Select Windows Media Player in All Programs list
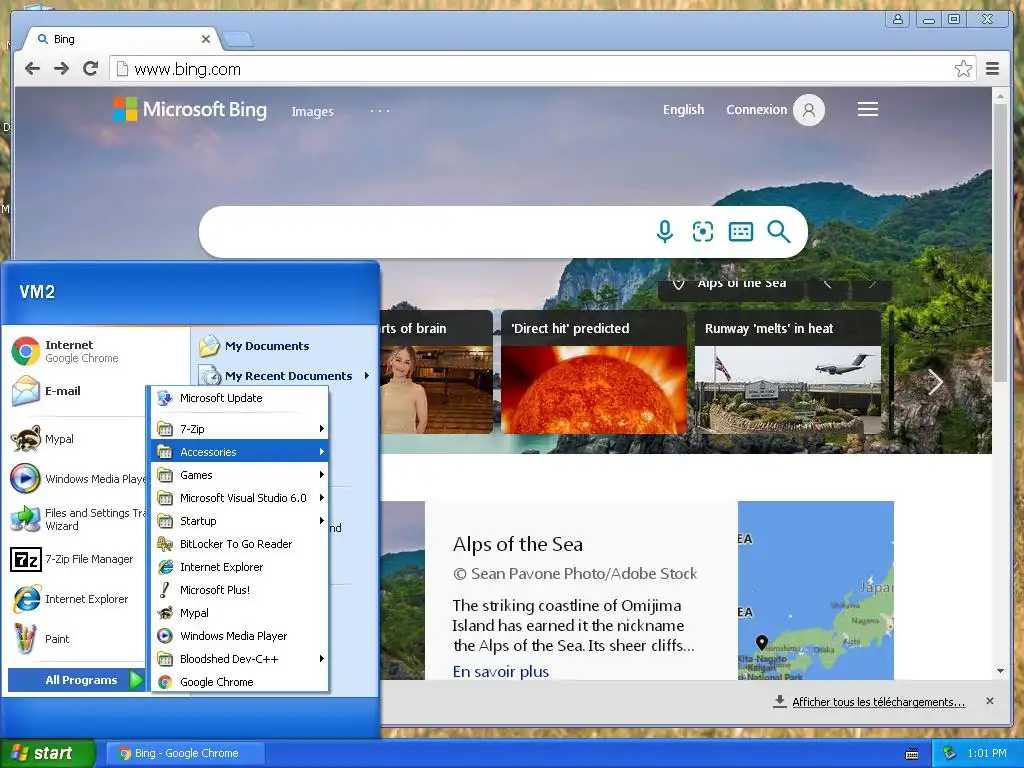 (240, 636)
